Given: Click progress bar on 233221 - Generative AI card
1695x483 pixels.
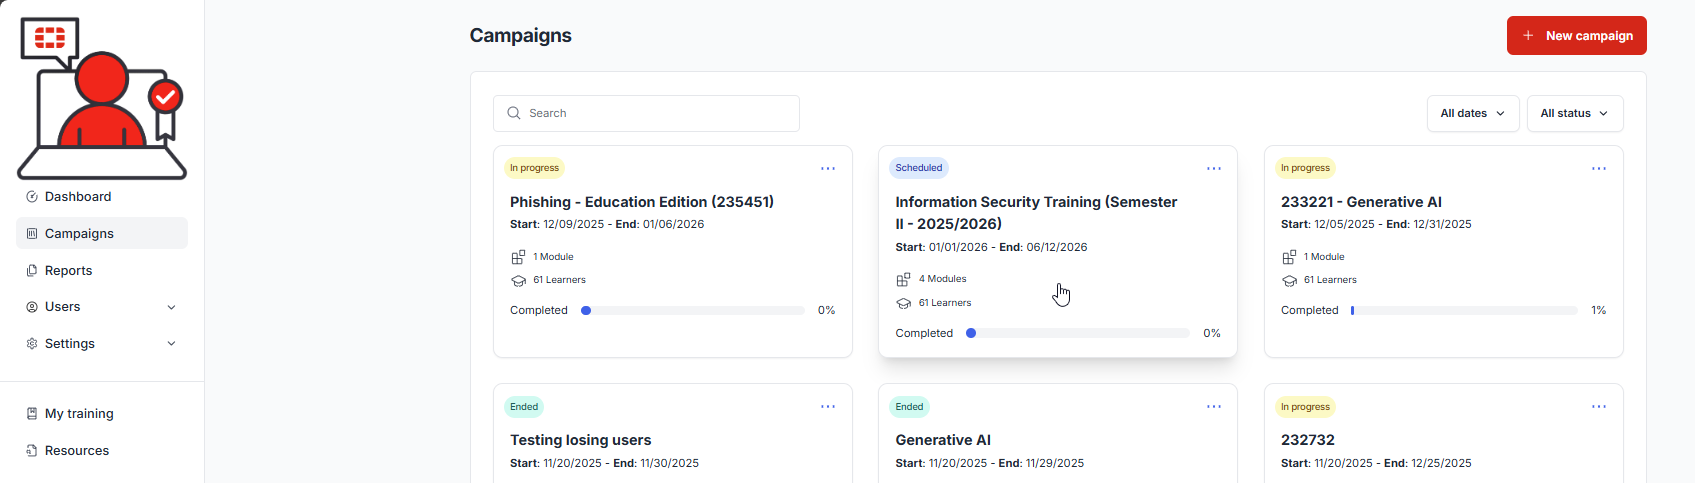Looking at the screenshot, I should click(1464, 310).
